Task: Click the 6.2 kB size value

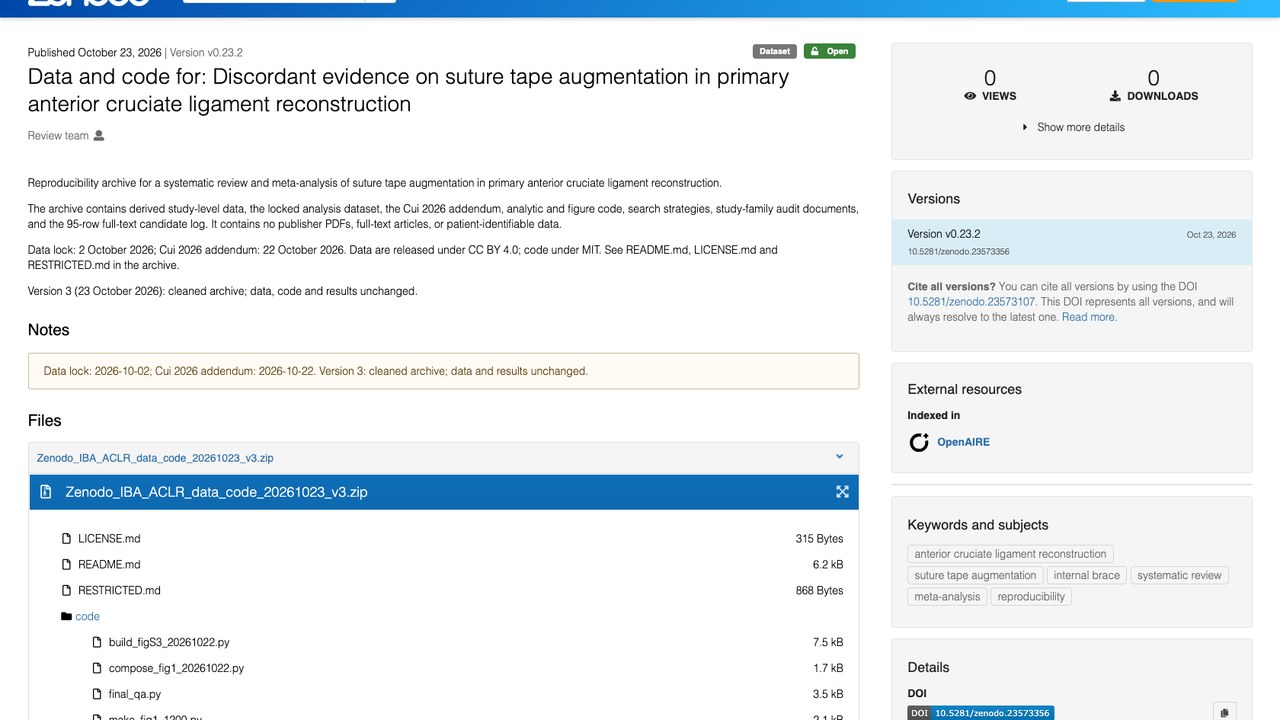Action: tap(828, 565)
